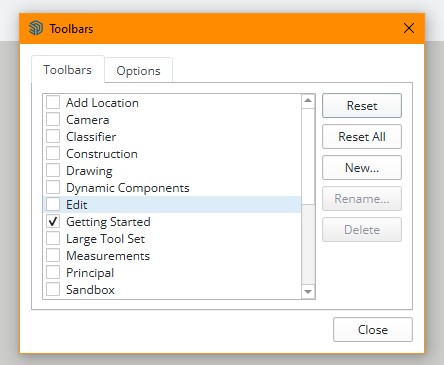444x365 pixels.
Task: Select the Toolbars tab
Action: pyautogui.click(x=68, y=69)
